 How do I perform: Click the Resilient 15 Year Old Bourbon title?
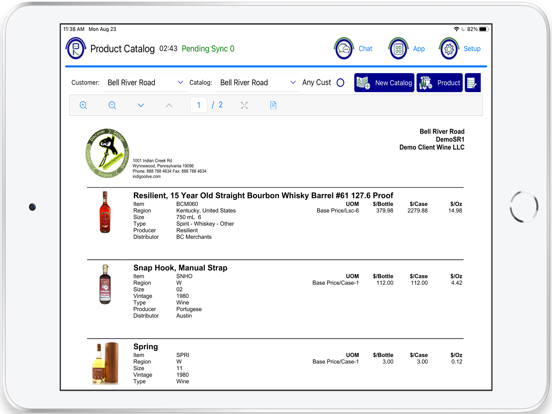[x=263, y=195]
